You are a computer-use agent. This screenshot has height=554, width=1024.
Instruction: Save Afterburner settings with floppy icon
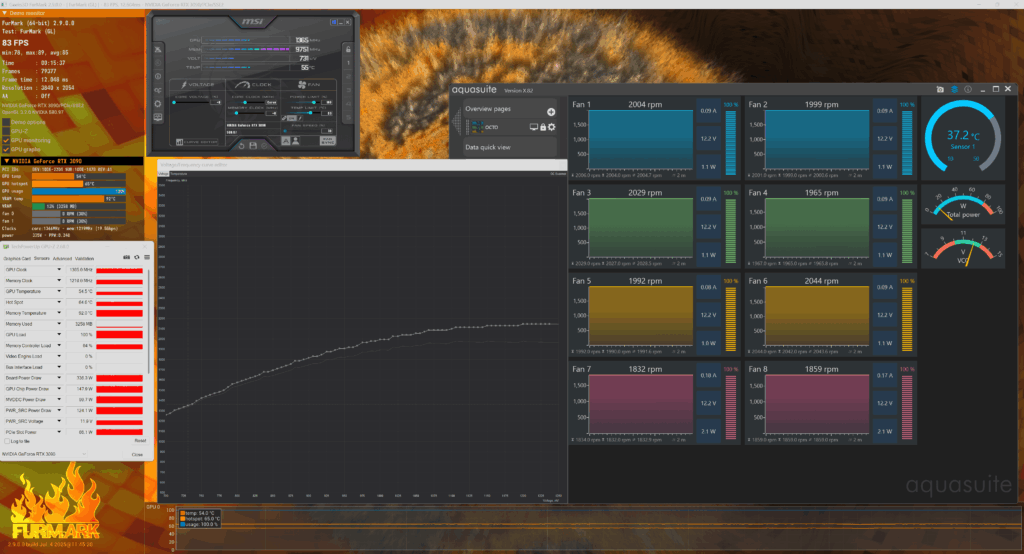tap(253, 146)
